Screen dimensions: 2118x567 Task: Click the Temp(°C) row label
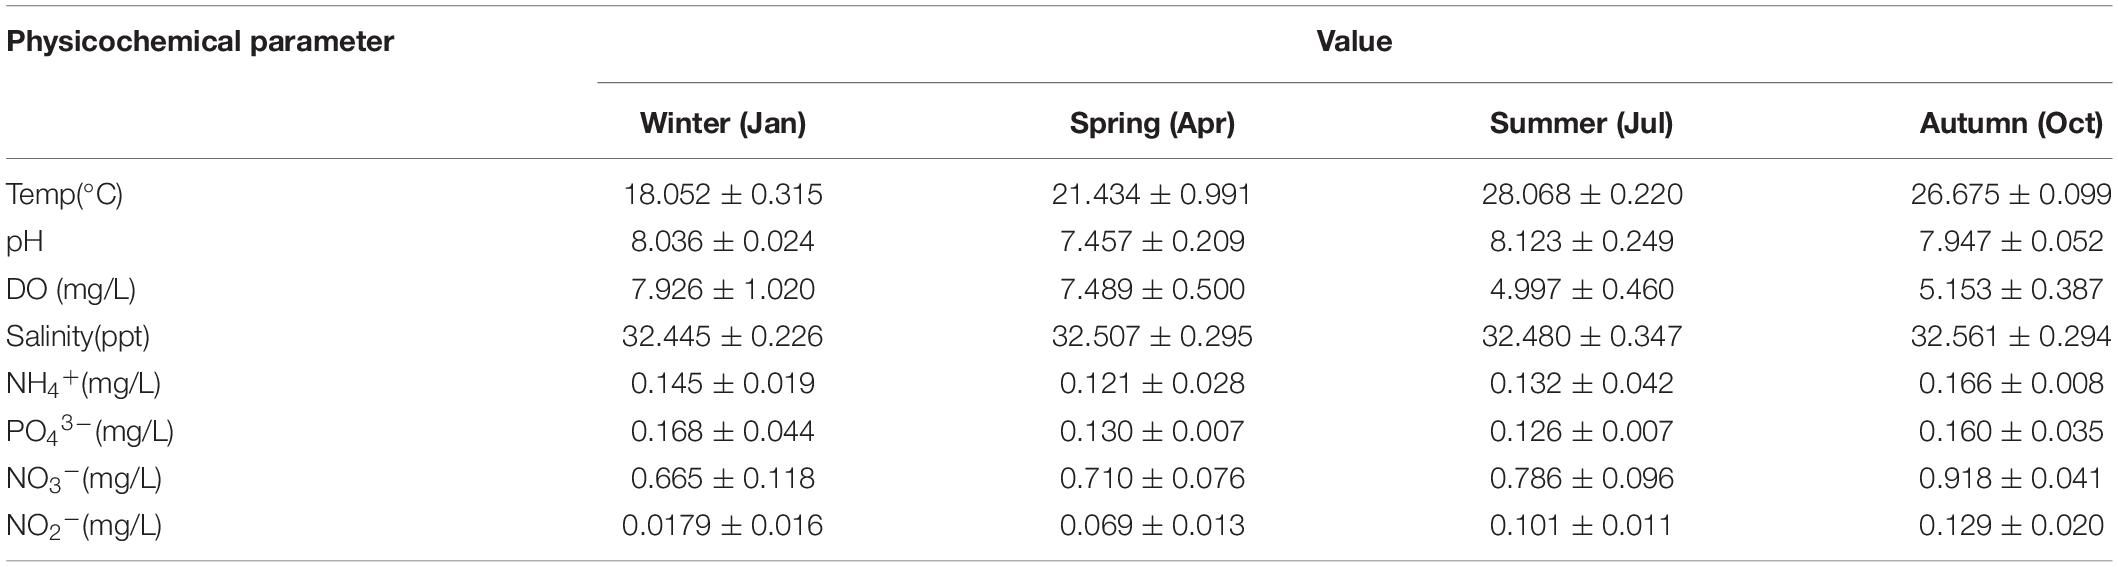tap(65, 194)
